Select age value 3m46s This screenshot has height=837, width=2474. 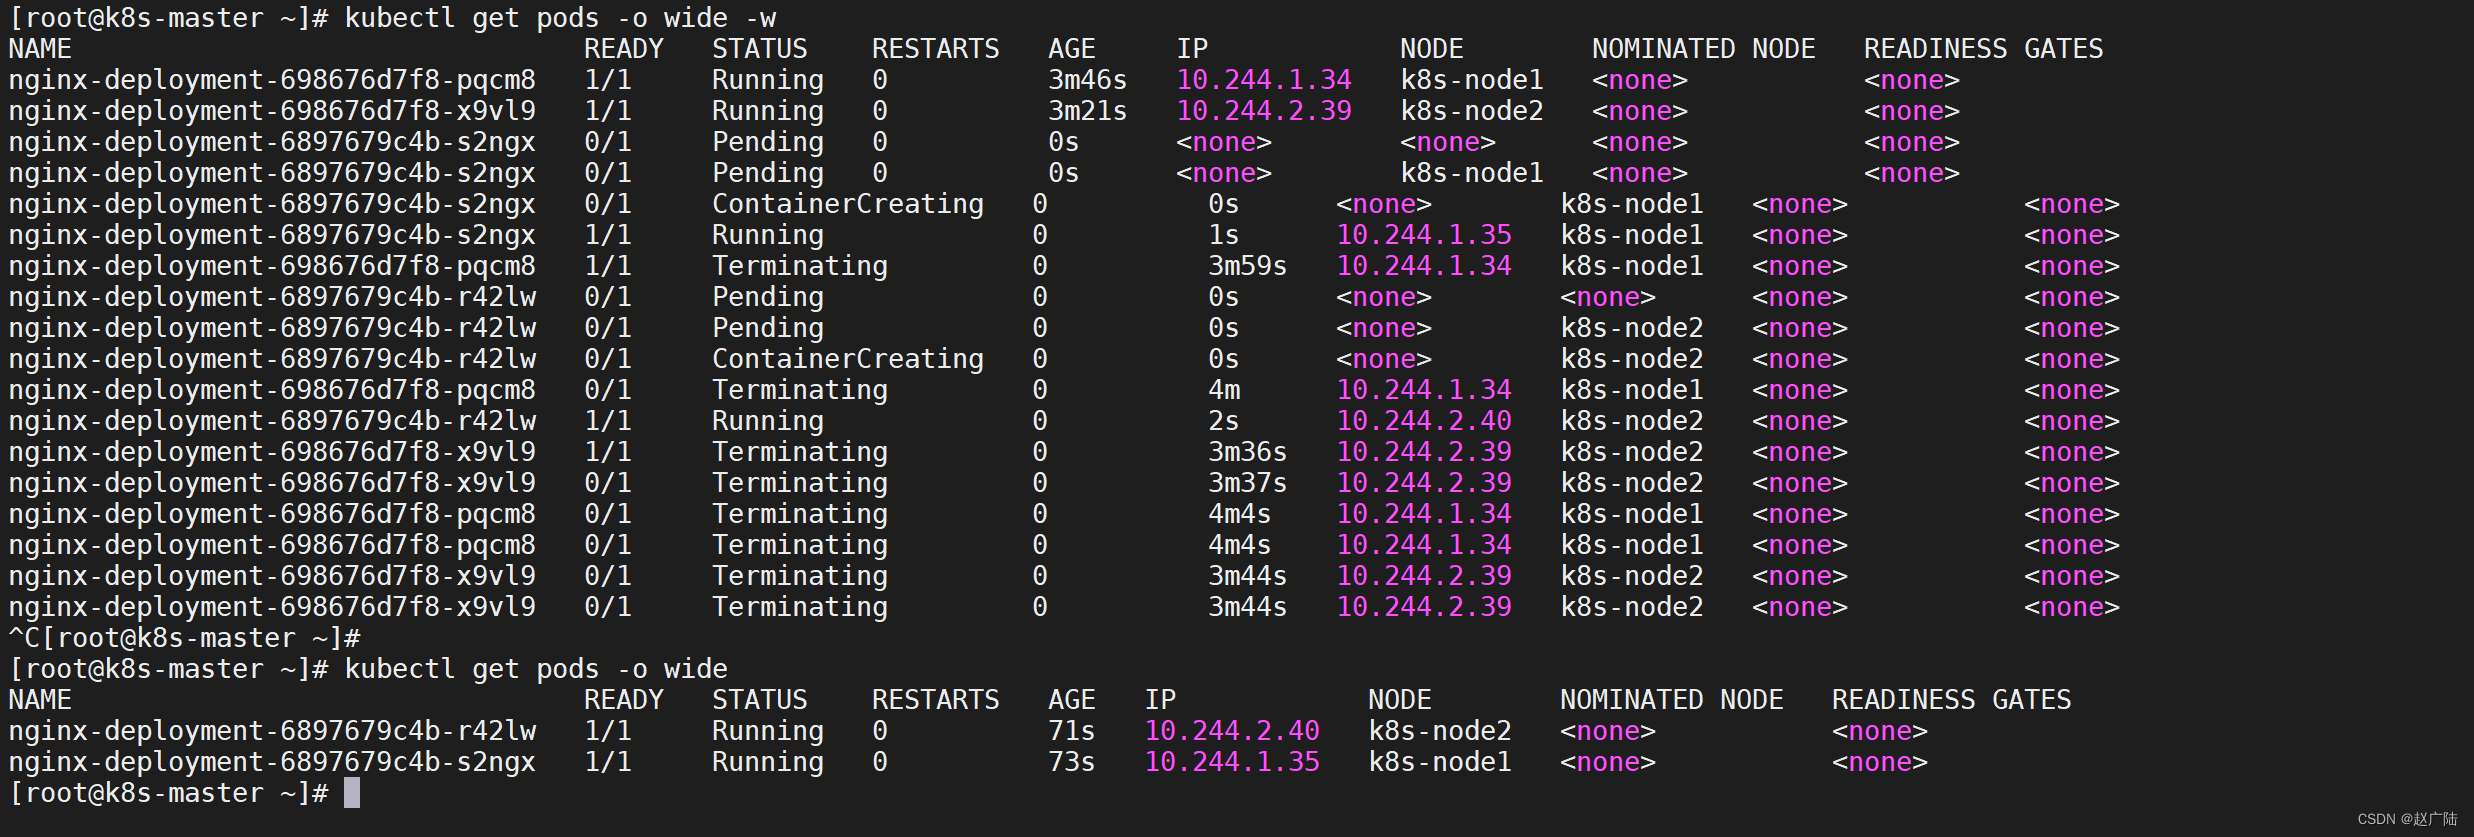click(x=1088, y=80)
